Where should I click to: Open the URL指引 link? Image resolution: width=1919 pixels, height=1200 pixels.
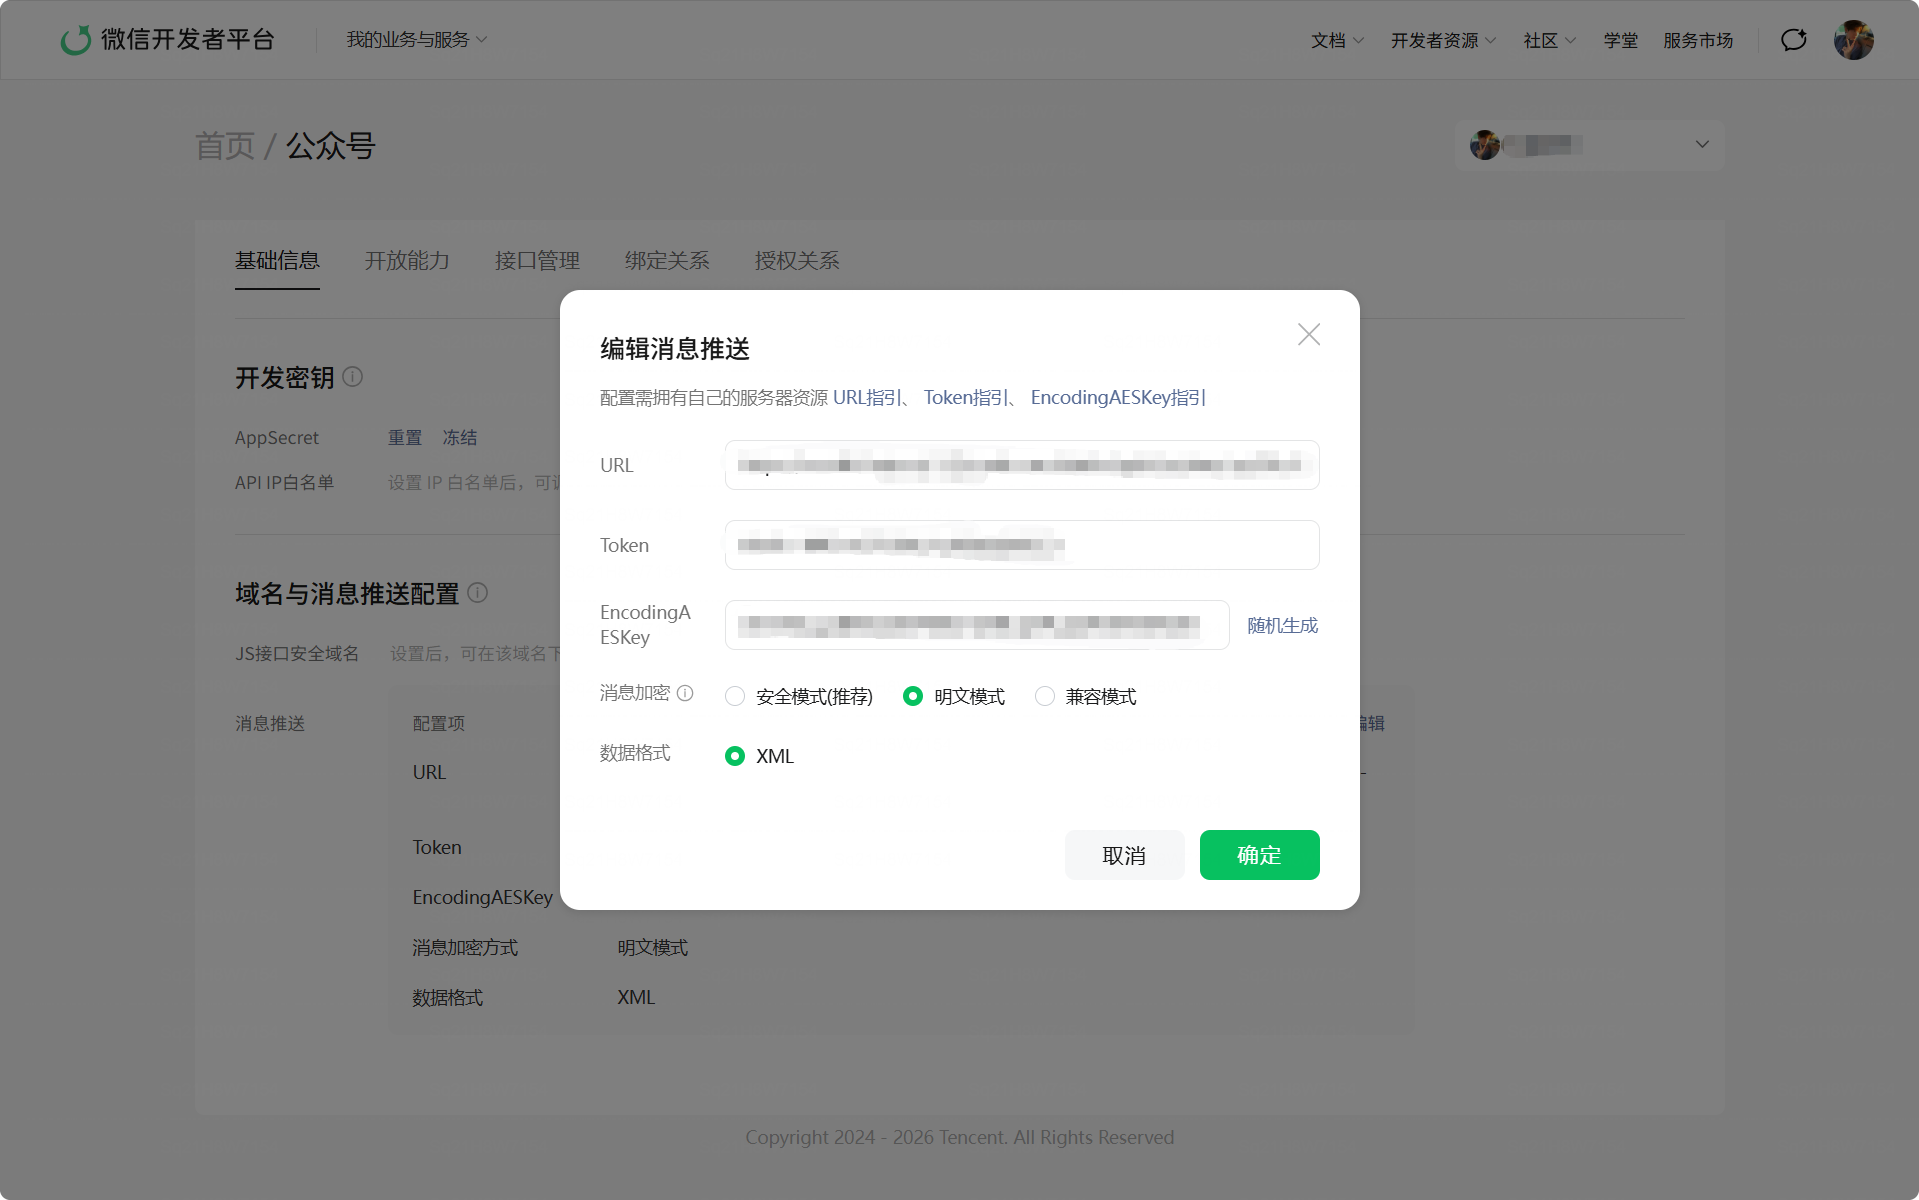tap(868, 397)
